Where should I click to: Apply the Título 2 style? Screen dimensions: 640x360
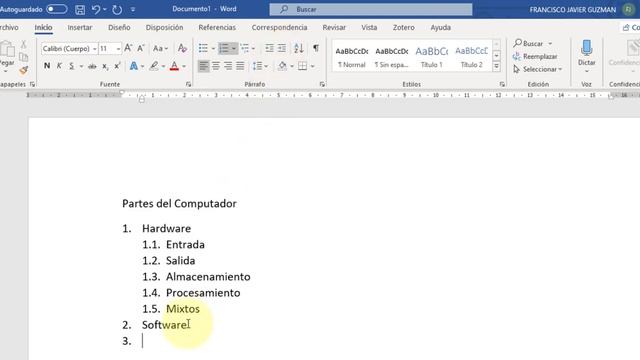471,57
